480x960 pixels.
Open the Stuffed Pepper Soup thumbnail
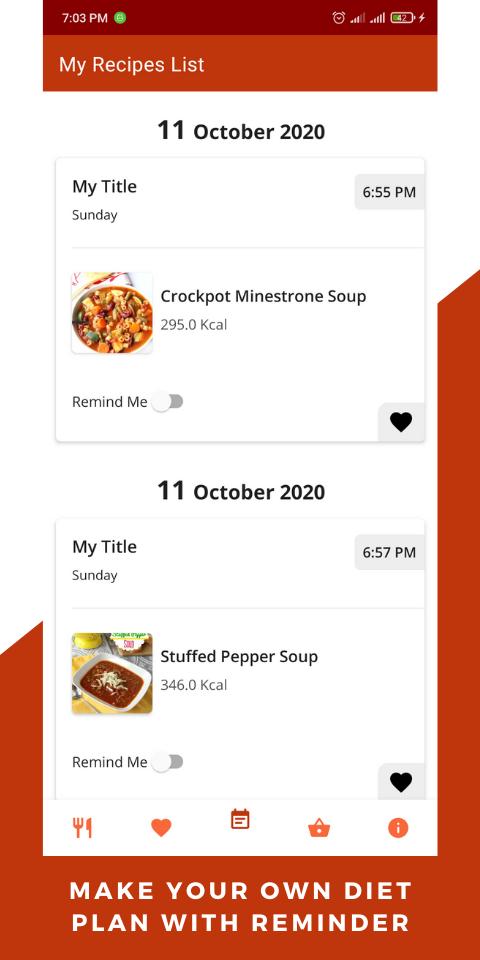point(112,673)
